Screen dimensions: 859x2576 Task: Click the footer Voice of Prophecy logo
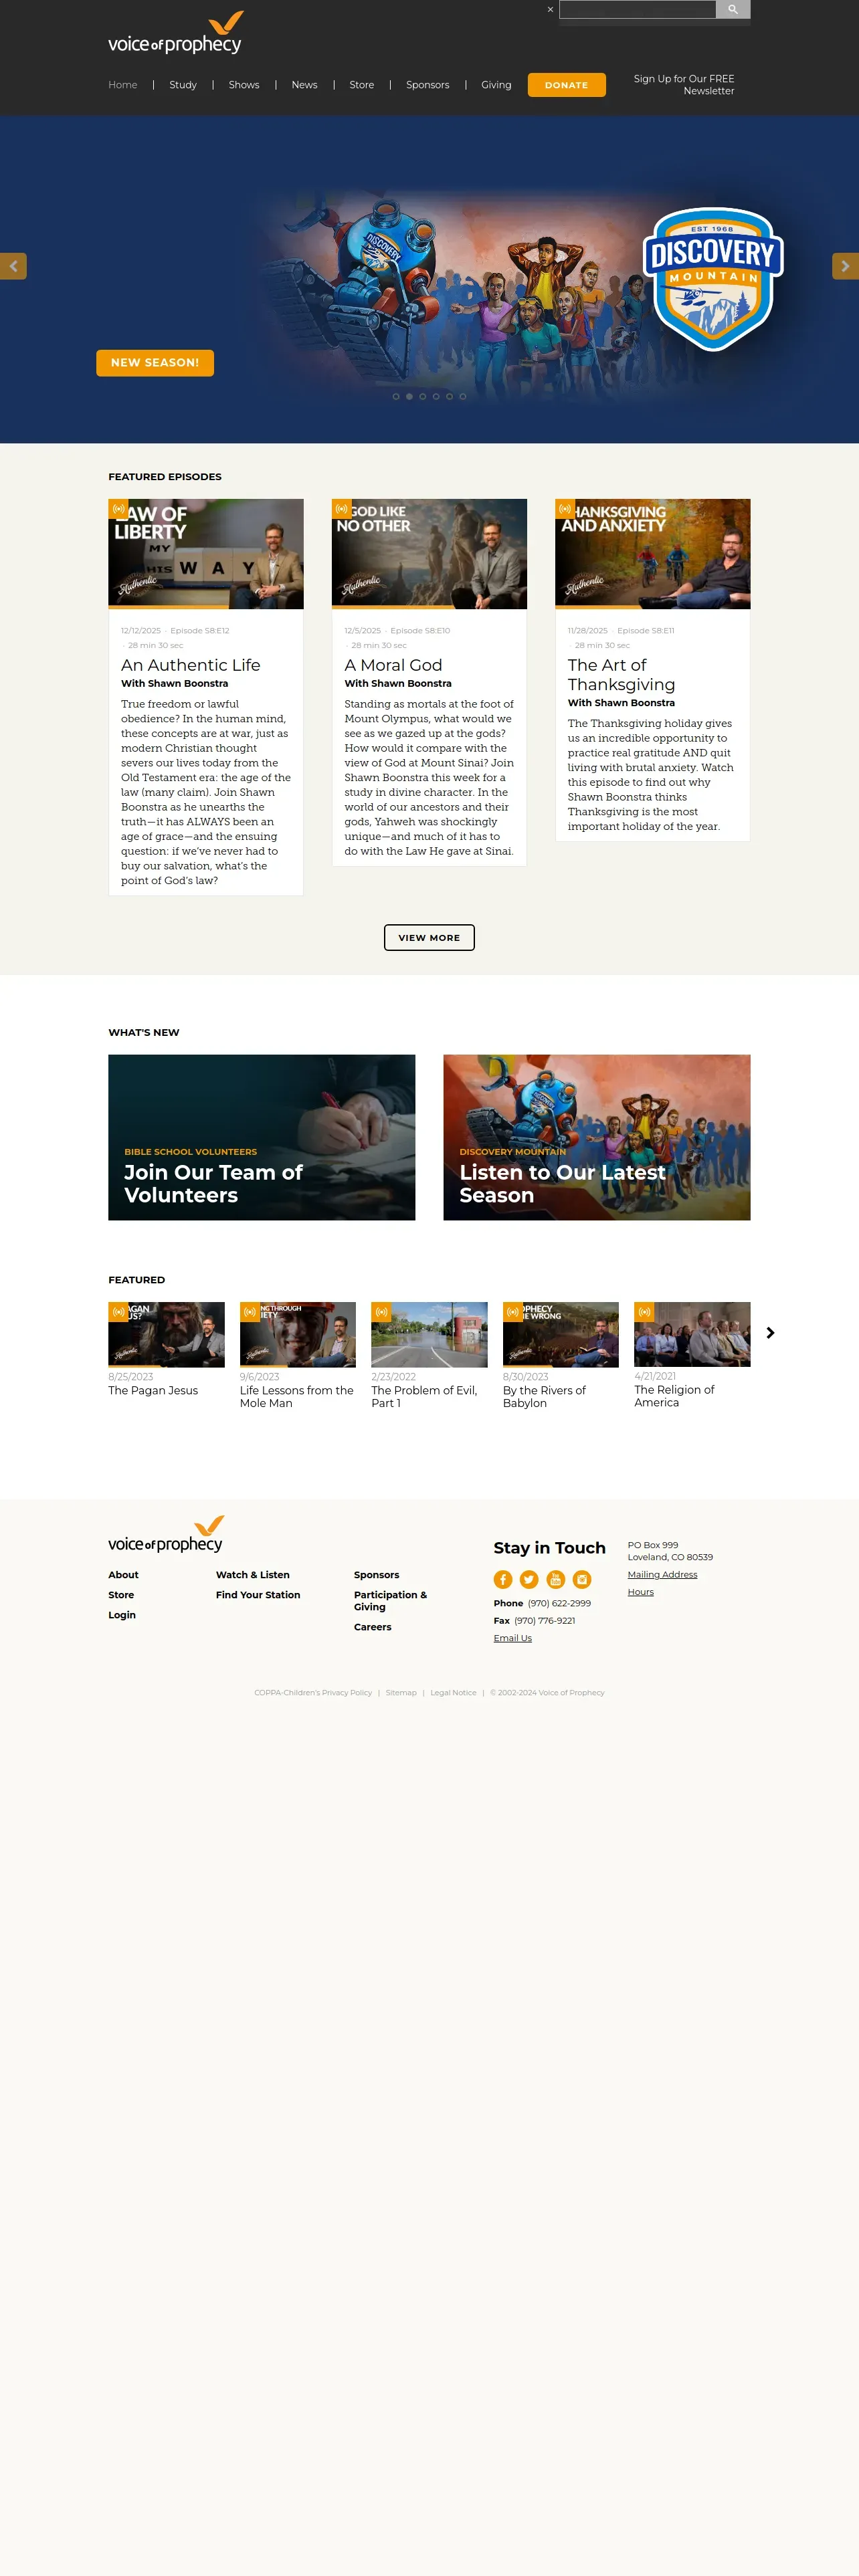(166, 1535)
